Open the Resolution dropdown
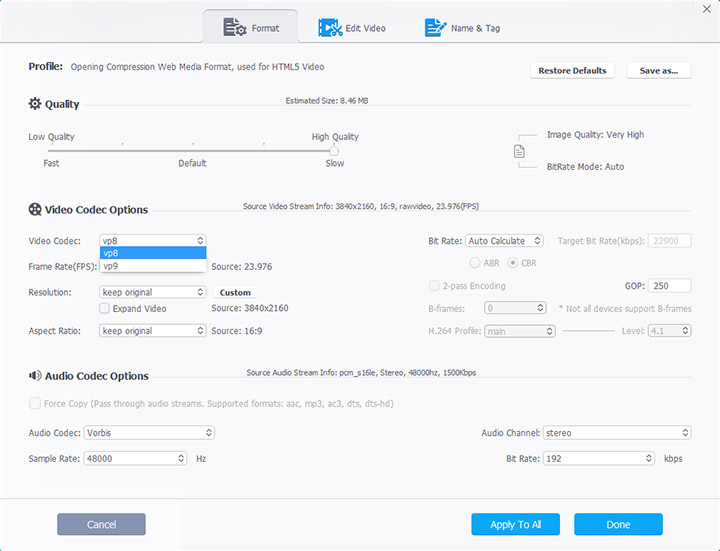Image resolution: width=720 pixels, height=551 pixels. (153, 293)
